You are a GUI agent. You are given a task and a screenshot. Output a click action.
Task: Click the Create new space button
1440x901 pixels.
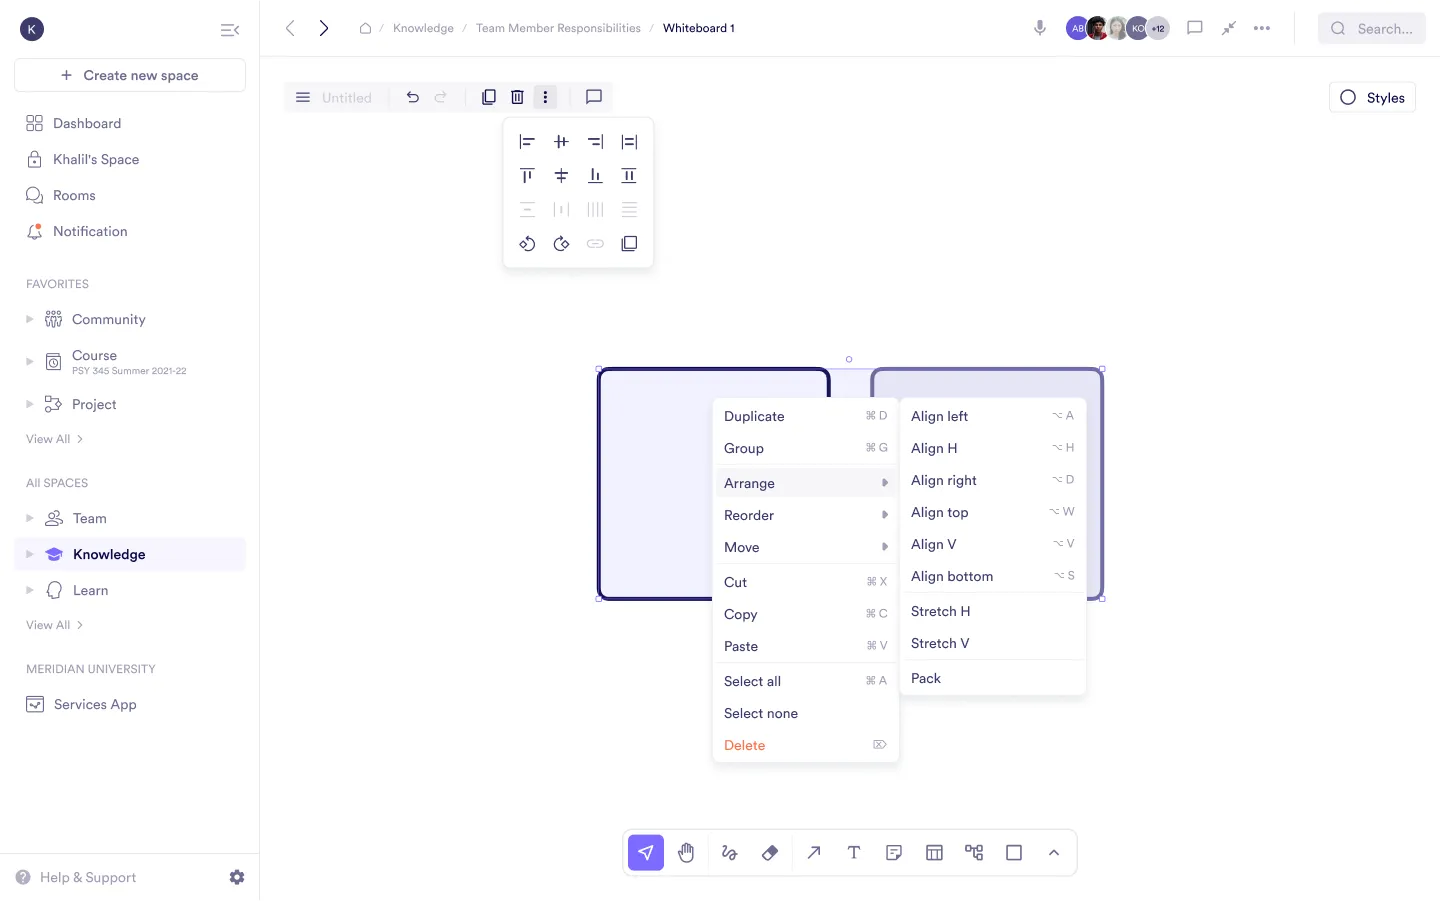coord(129,75)
